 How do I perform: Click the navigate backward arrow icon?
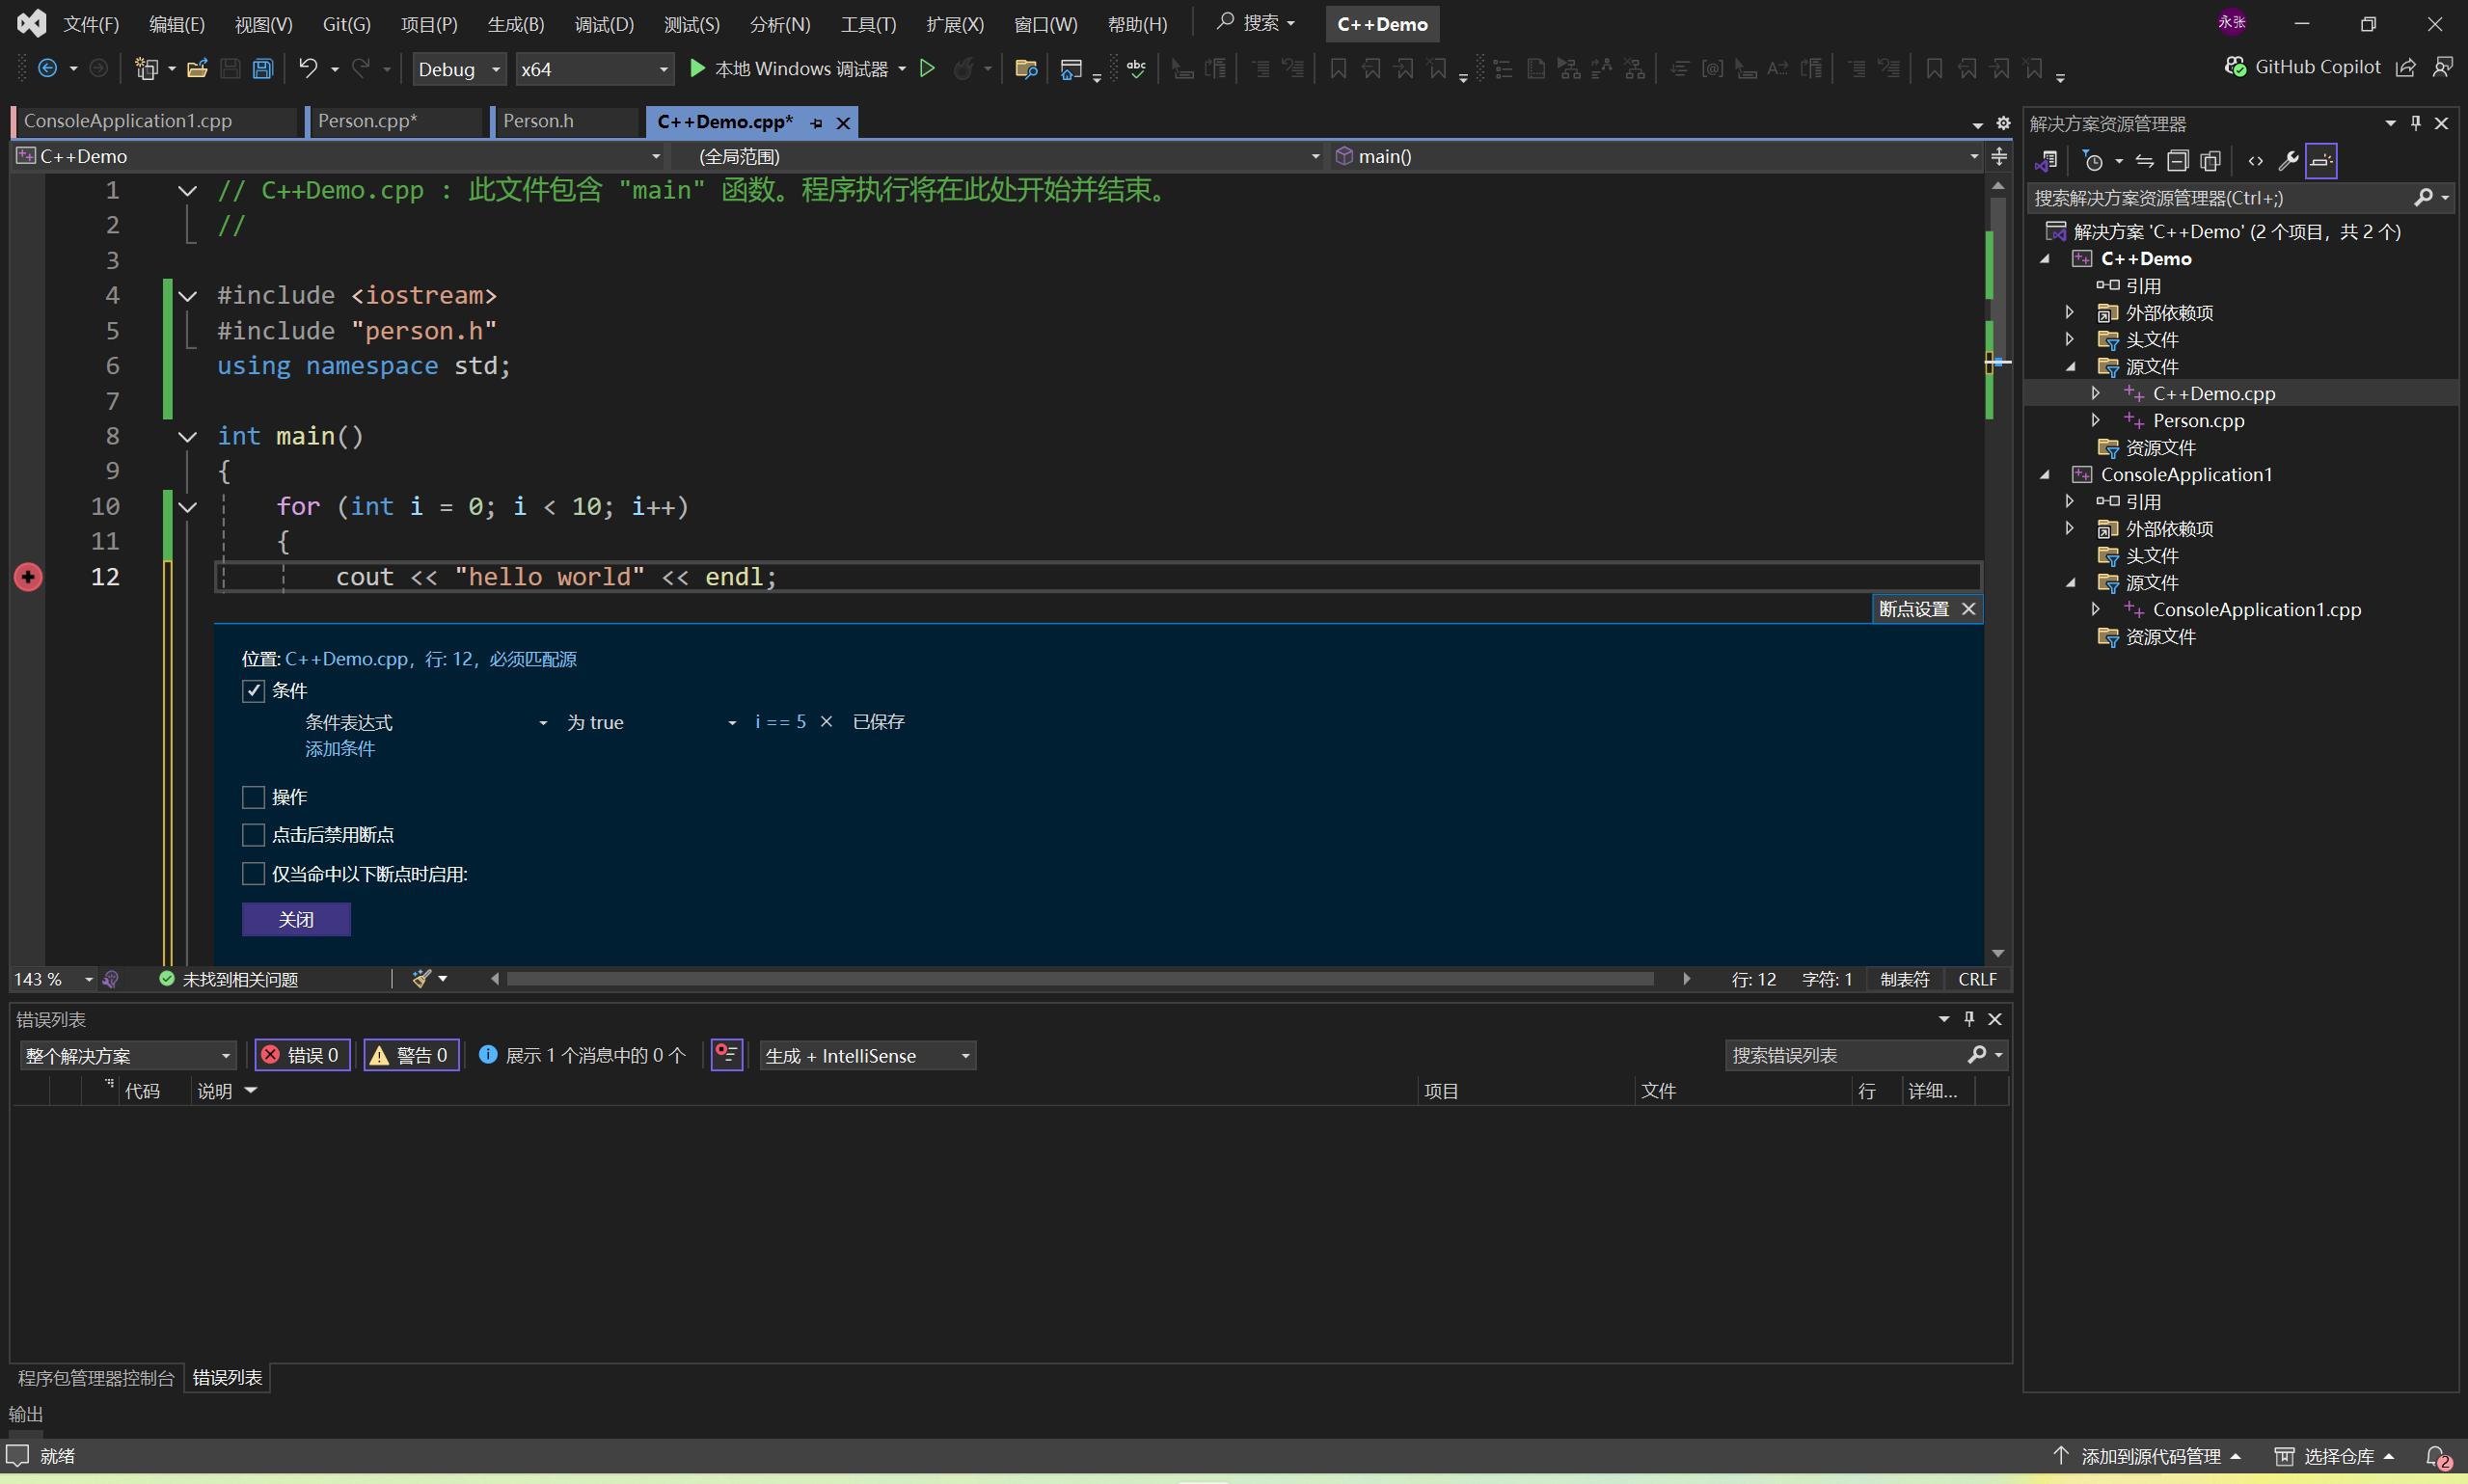point(47,69)
